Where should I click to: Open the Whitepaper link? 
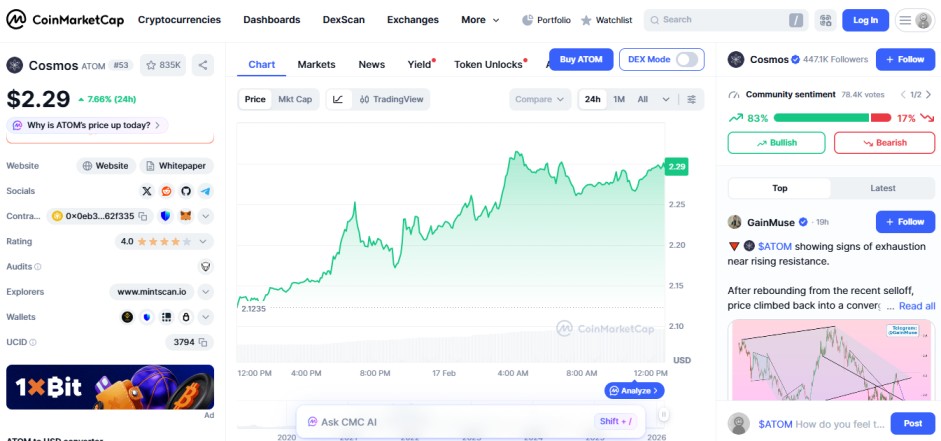click(x=176, y=166)
